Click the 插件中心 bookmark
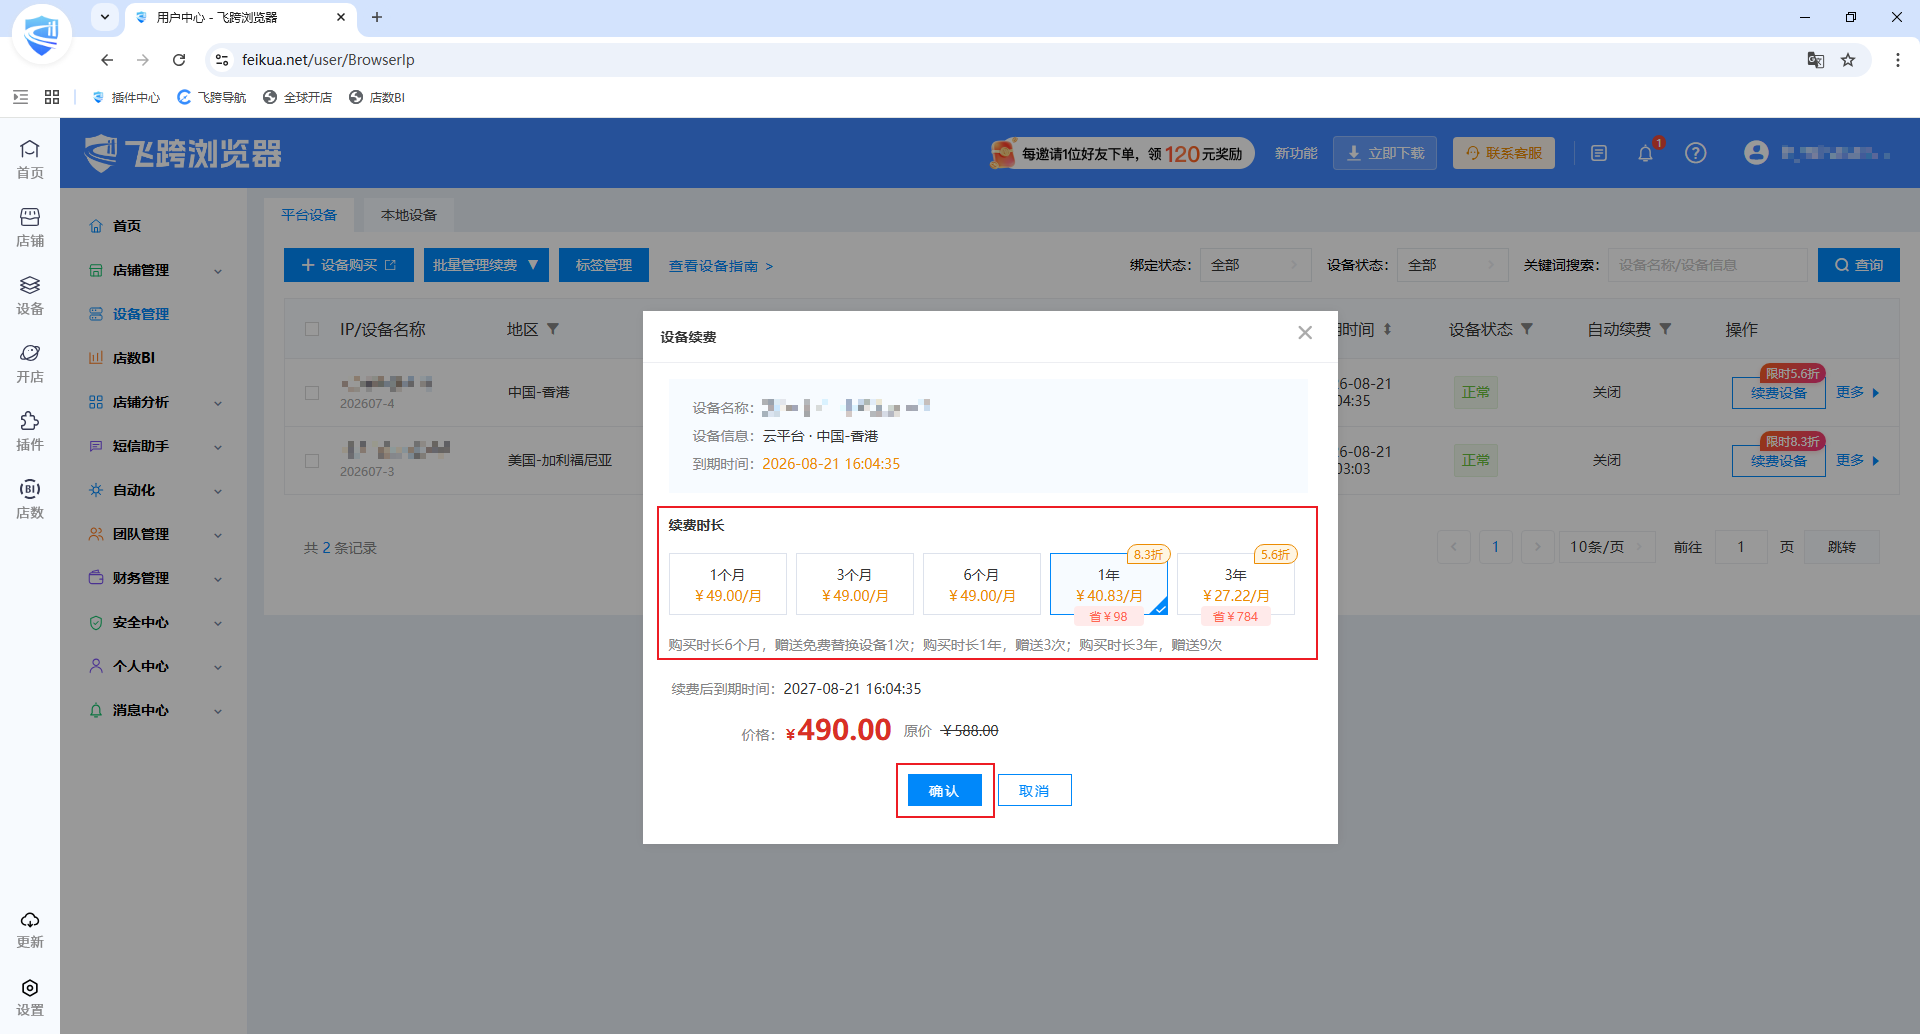The width and height of the screenshot is (1920, 1034). coord(126,97)
